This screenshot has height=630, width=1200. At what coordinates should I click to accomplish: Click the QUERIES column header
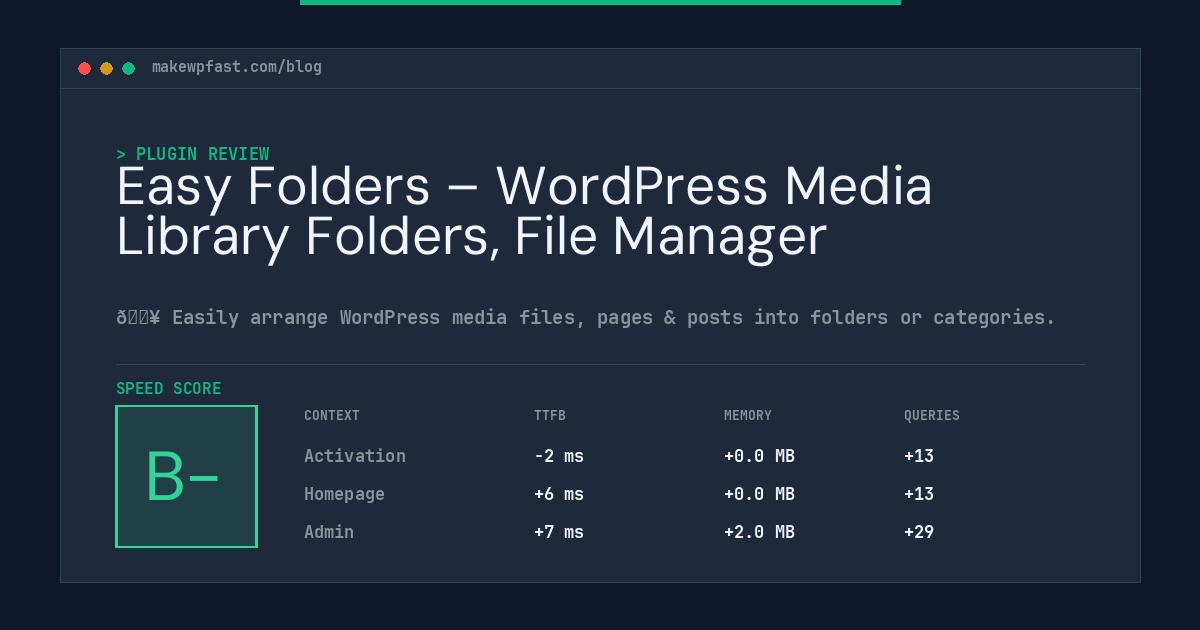click(932, 416)
